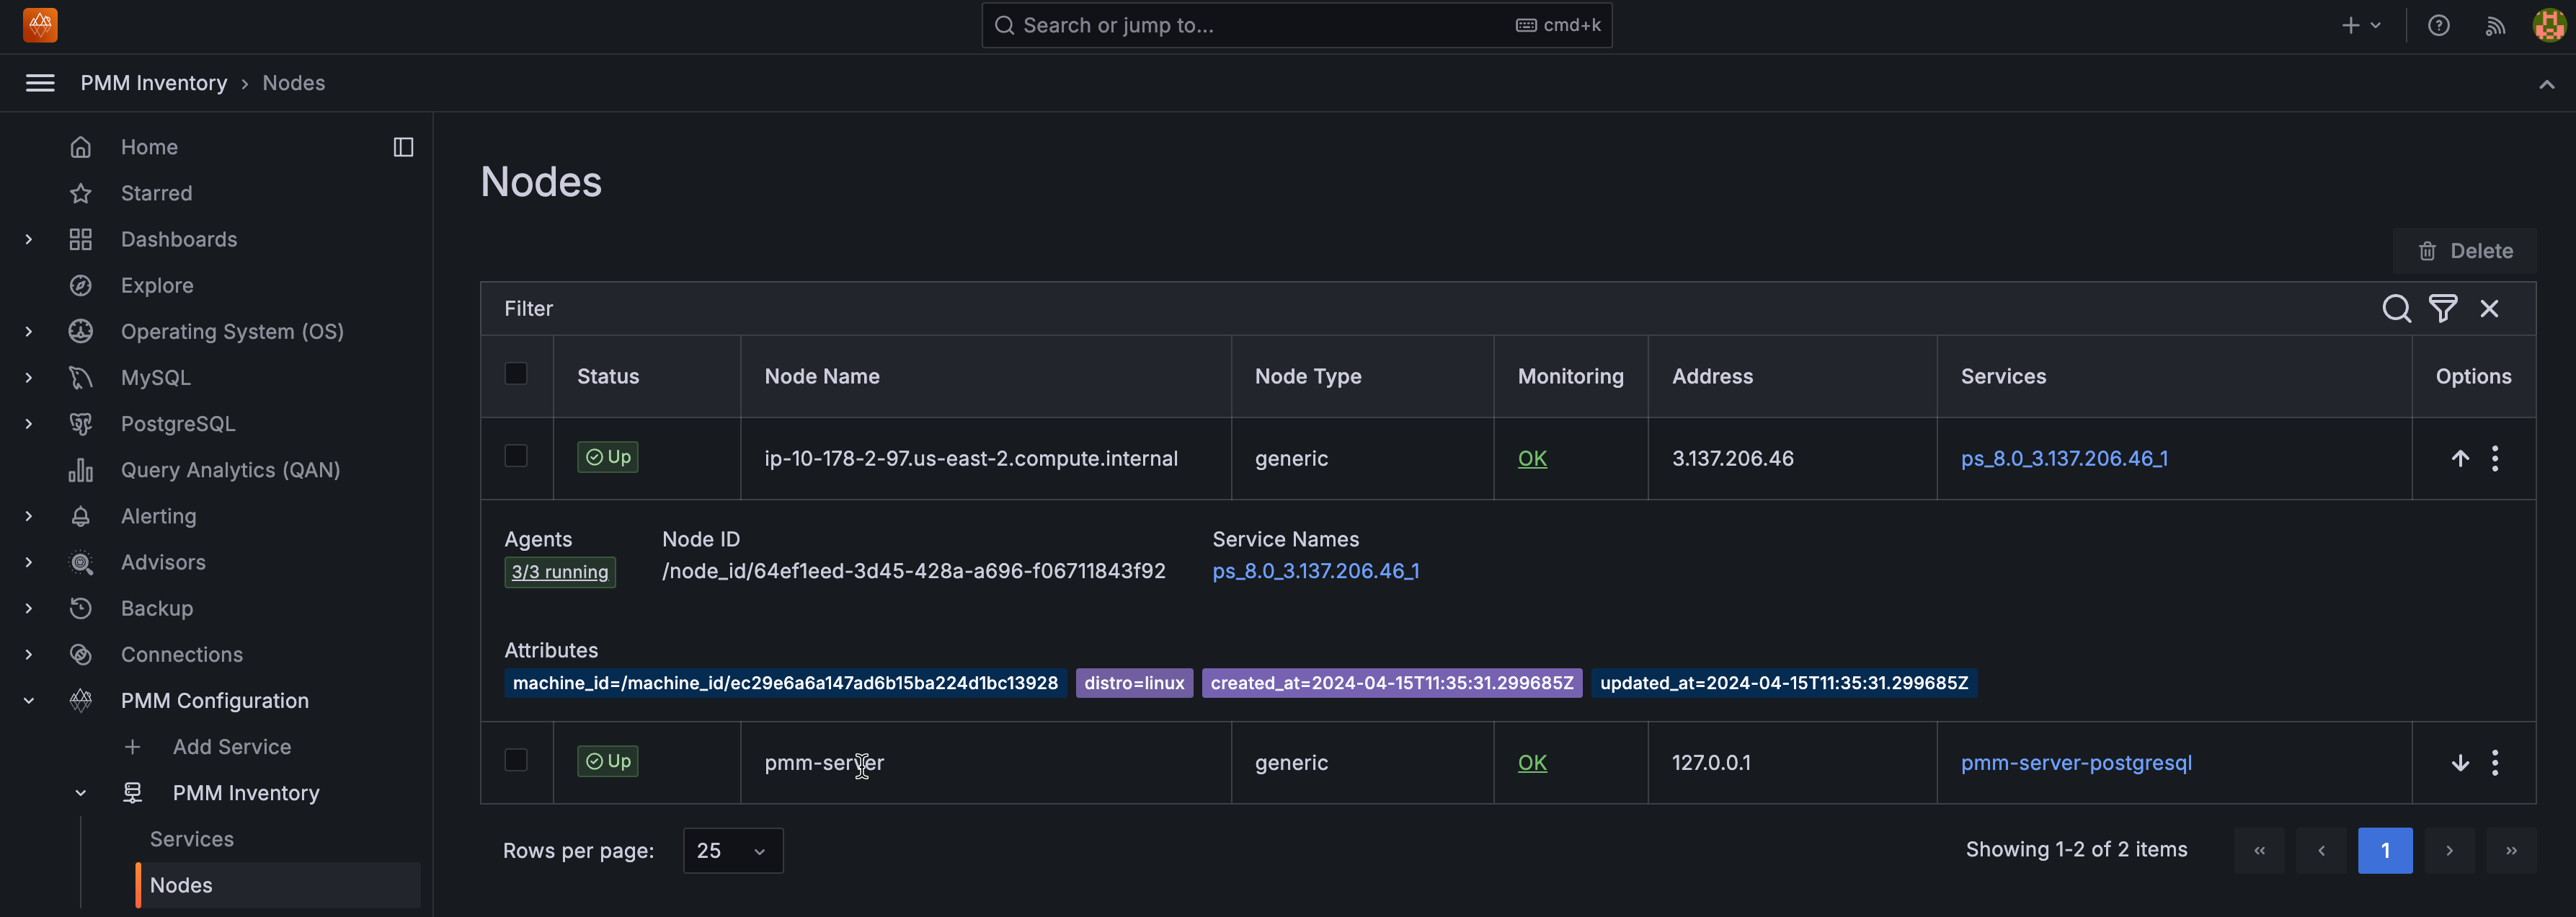Click the Backup history icon
The height and width of the screenshot is (917, 2576).
point(81,608)
